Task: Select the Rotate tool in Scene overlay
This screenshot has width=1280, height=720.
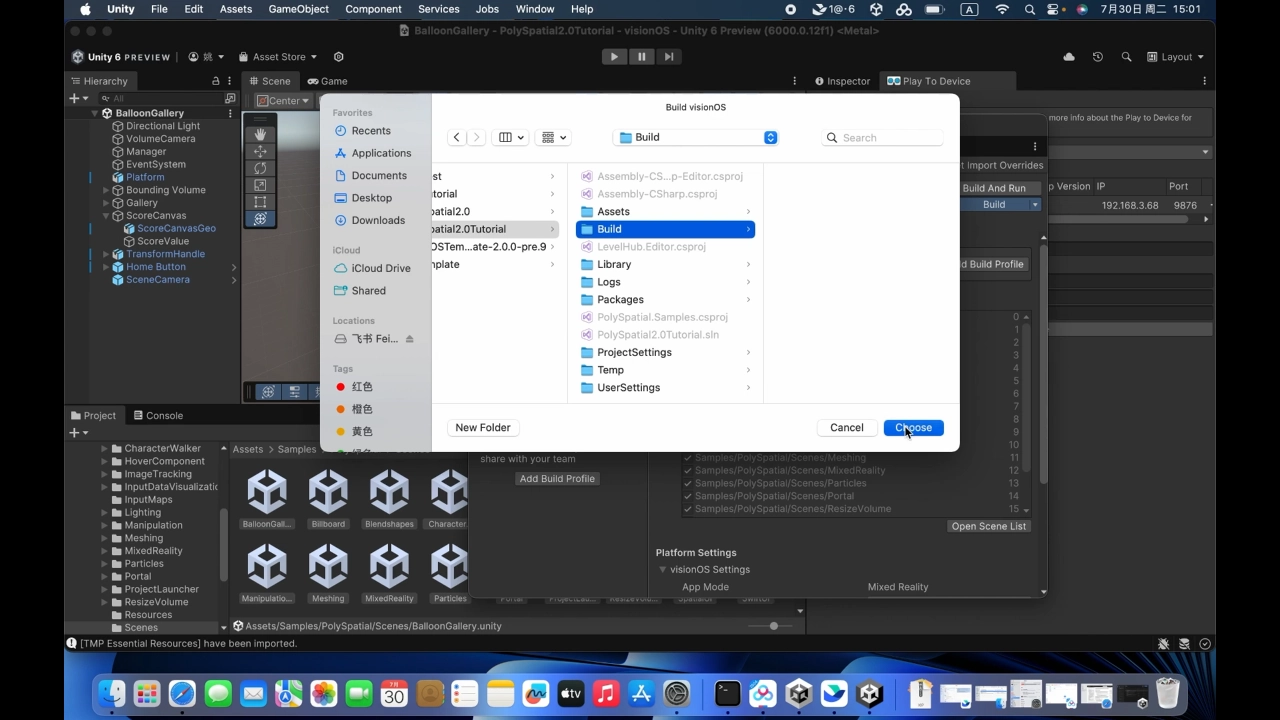Action: [260, 168]
